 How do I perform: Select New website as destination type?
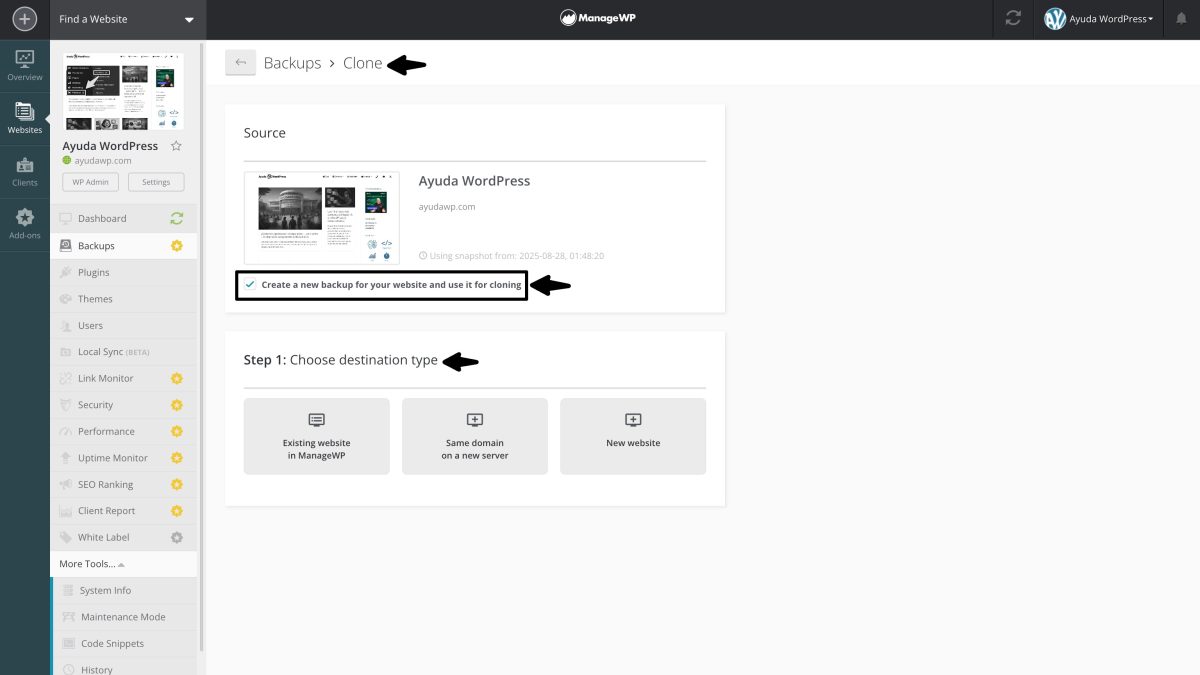tap(633, 436)
